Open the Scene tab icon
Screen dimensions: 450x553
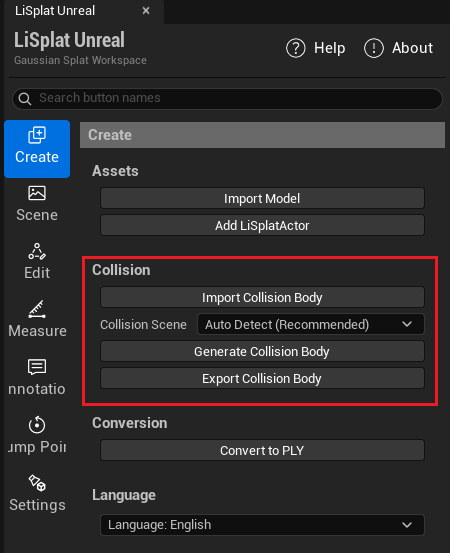(37, 193)
